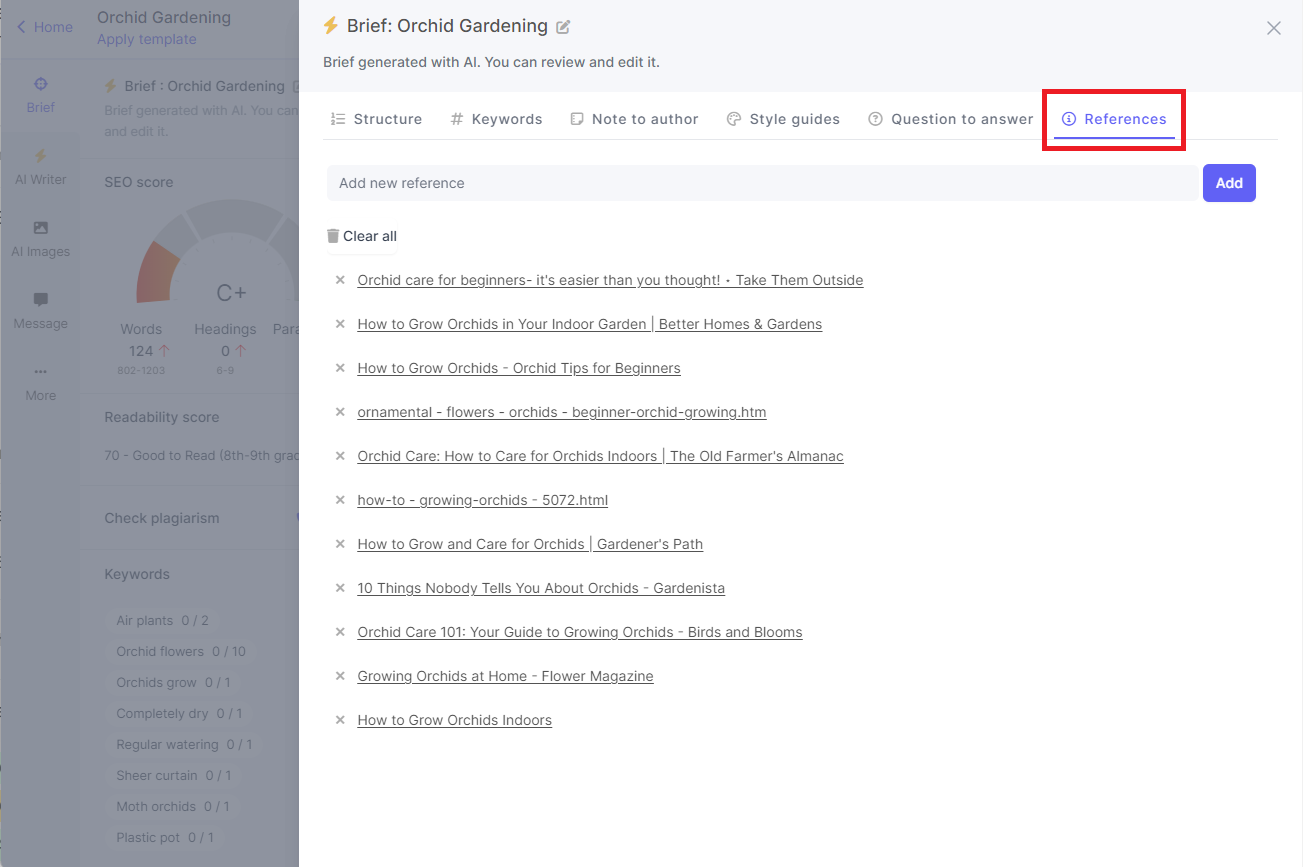Switch to the Structure tab

(376, 119)
